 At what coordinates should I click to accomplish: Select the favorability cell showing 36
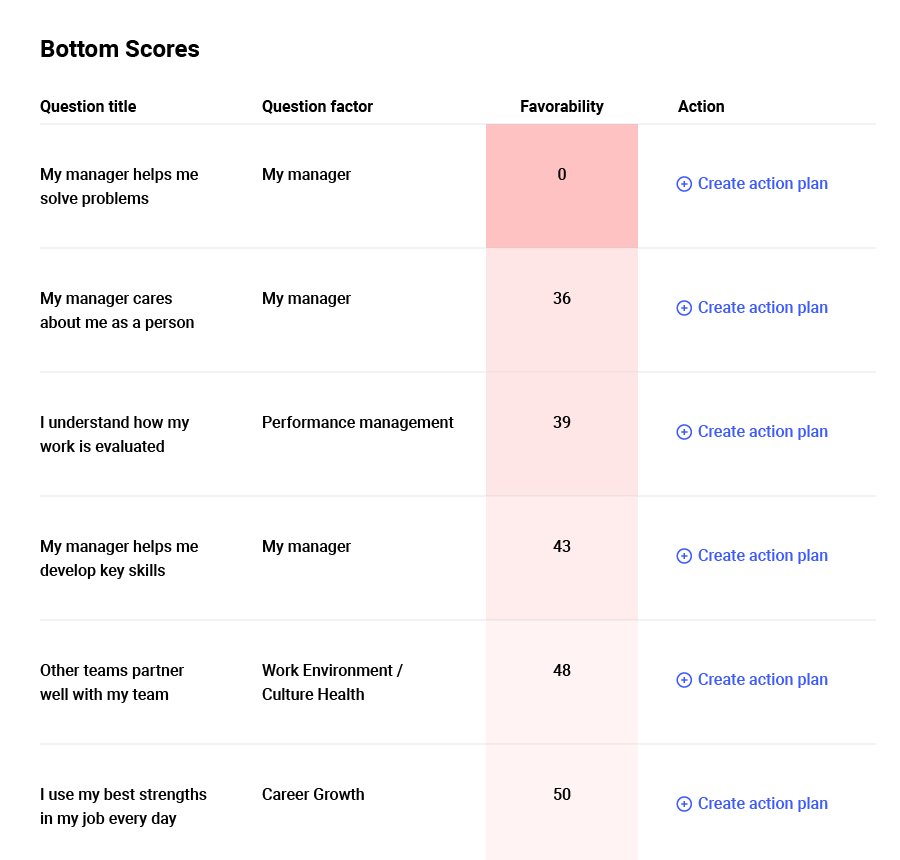561,308
